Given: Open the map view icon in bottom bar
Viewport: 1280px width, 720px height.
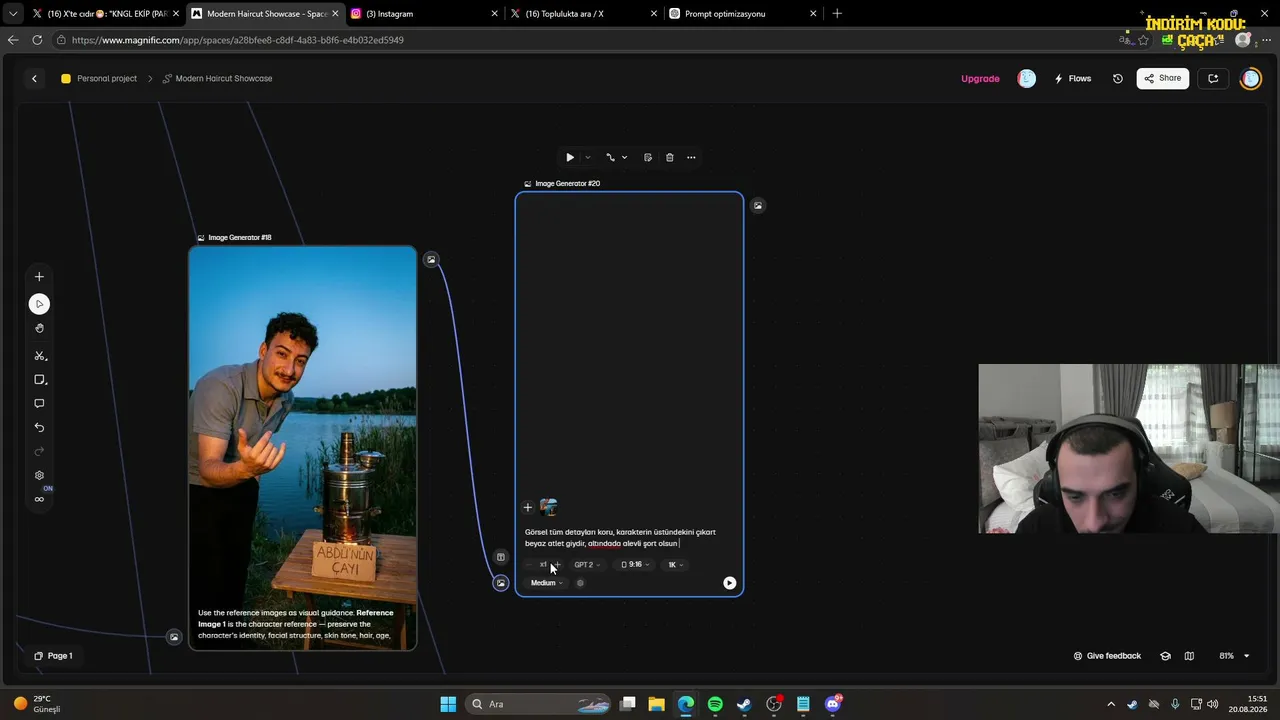Looking at the screenshot, I should point(1189,656).
